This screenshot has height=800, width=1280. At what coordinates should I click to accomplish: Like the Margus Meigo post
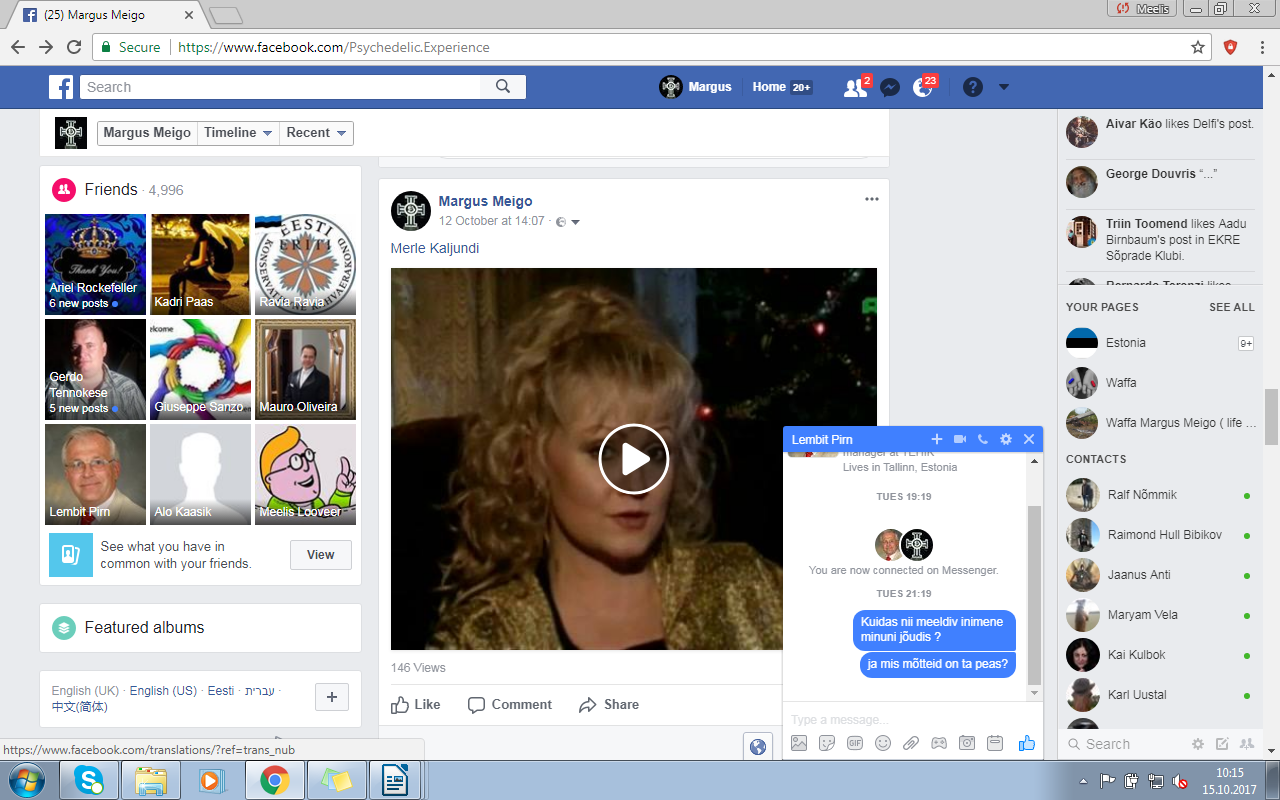(x=416, y=705)
